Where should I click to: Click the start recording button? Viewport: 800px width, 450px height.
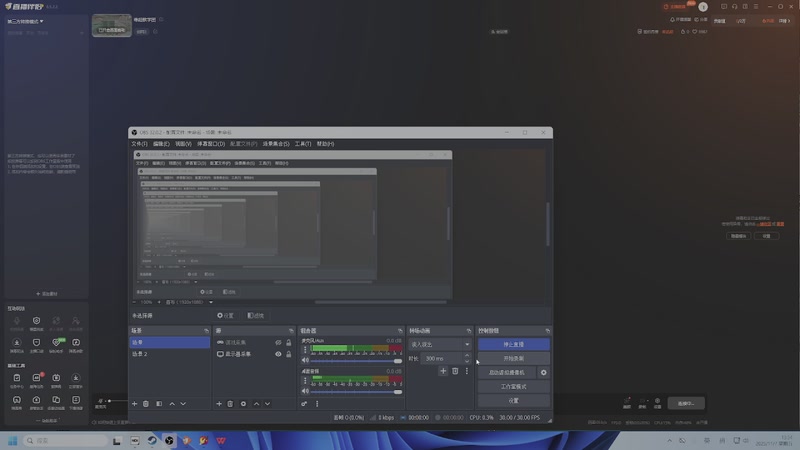coord(514,358)
